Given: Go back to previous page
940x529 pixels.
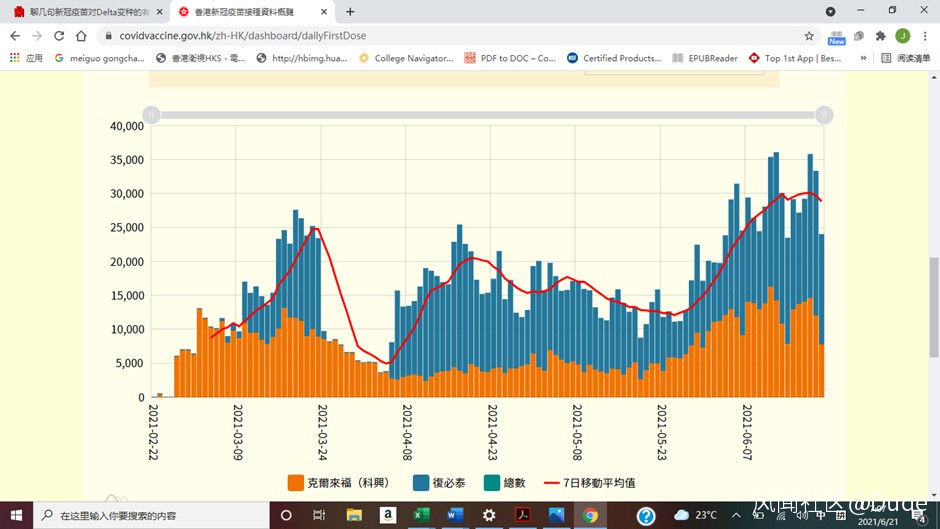Looking at the screenshot, I should [x=14, y=36].
